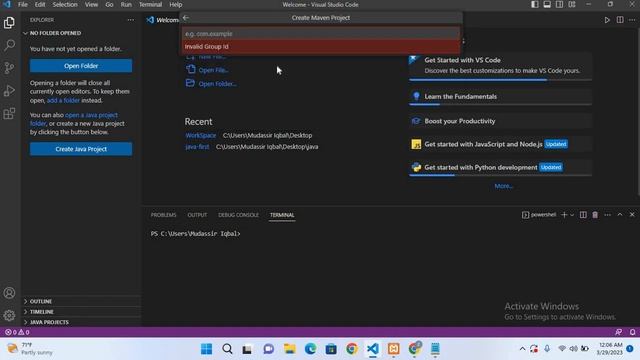Click errors and warnings status bar indicator
This screenshot has height=360, width=640.
coord(17,332)
